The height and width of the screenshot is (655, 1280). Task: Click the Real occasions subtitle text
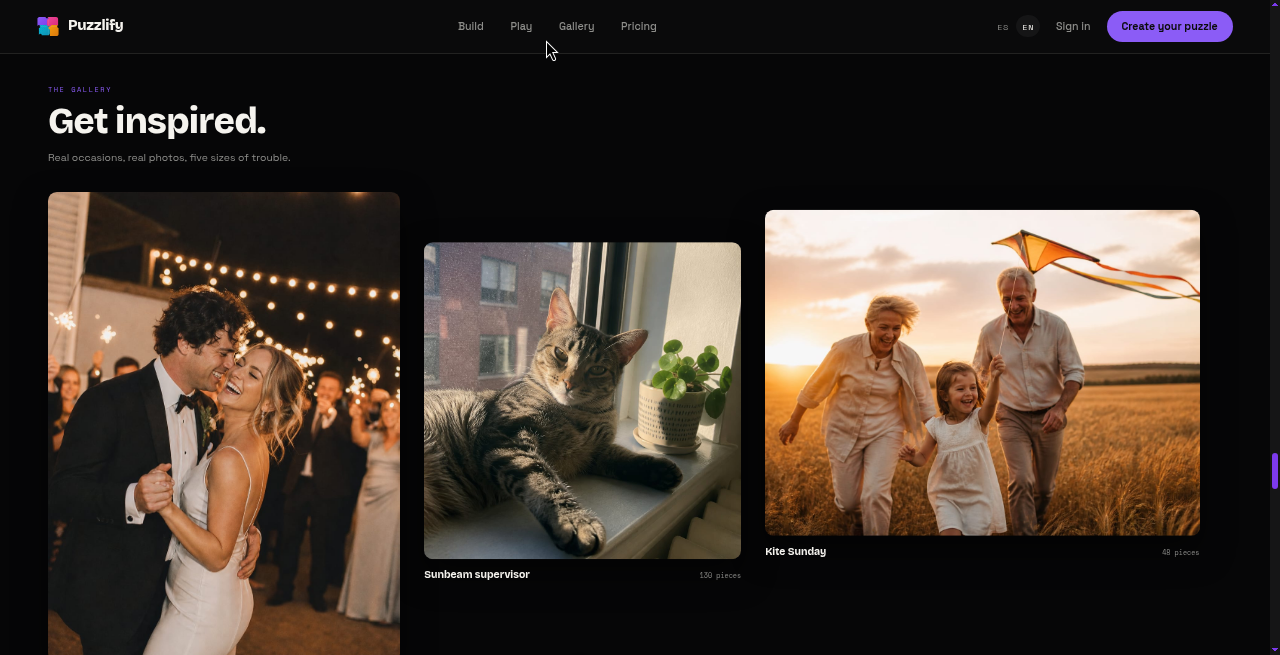[x=169, y=158]
